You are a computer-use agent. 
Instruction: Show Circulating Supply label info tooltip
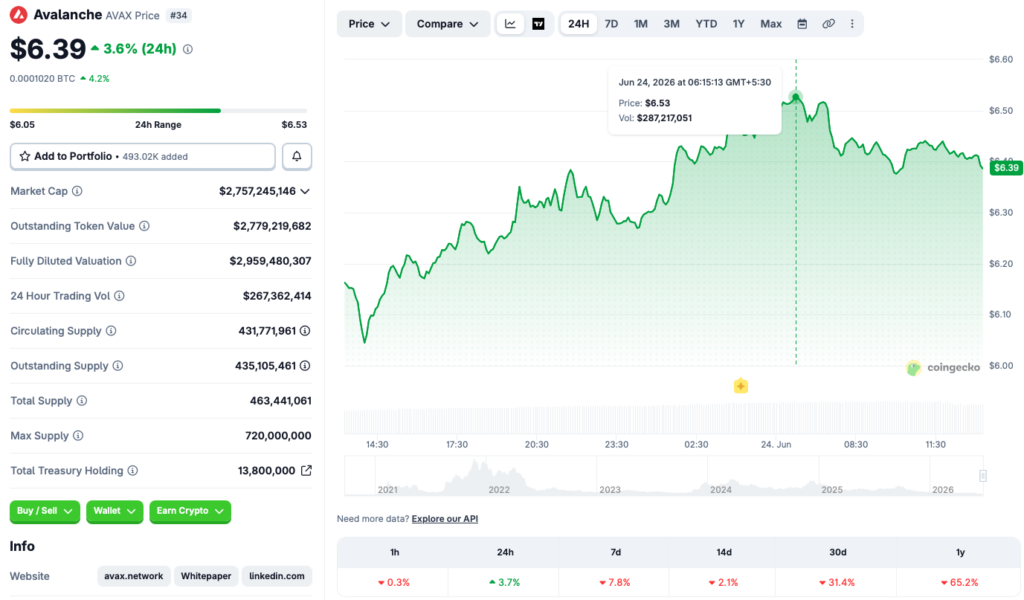(x=111, y=331)
